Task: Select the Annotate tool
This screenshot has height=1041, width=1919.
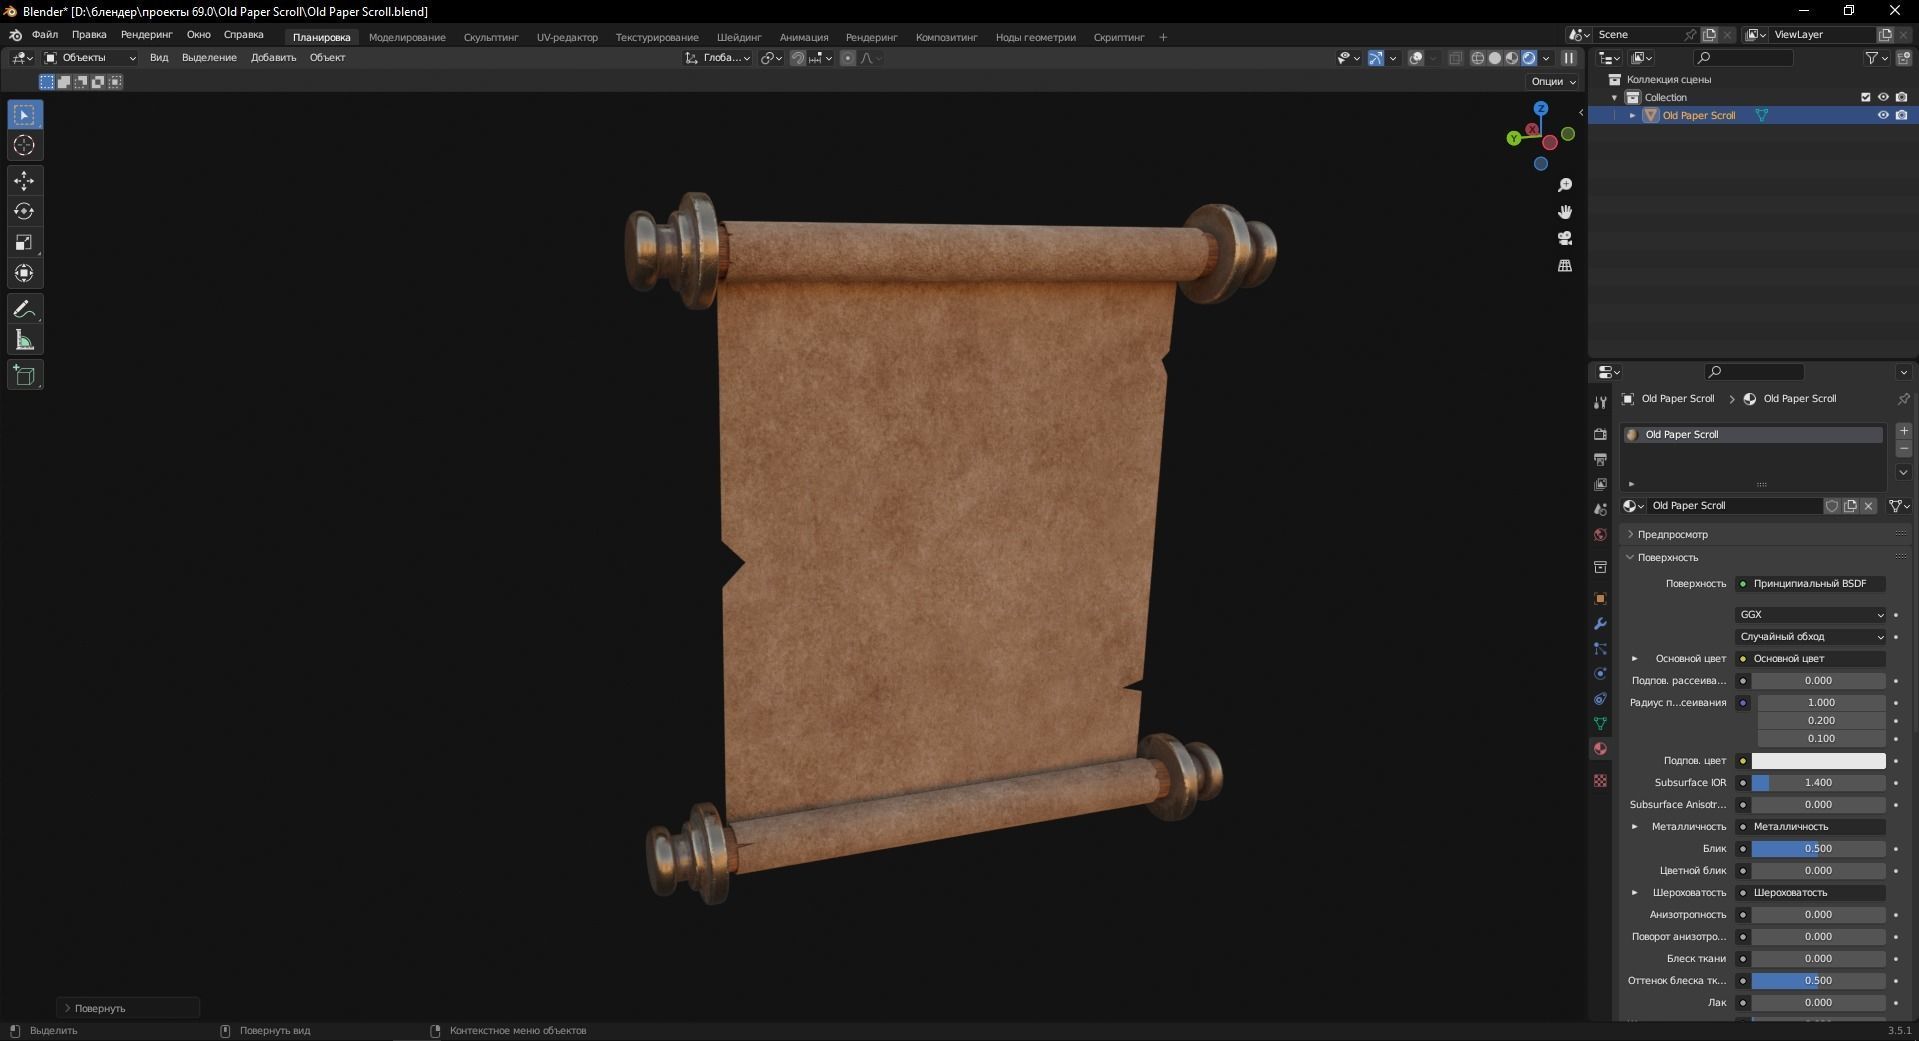Action: (24, 309)
